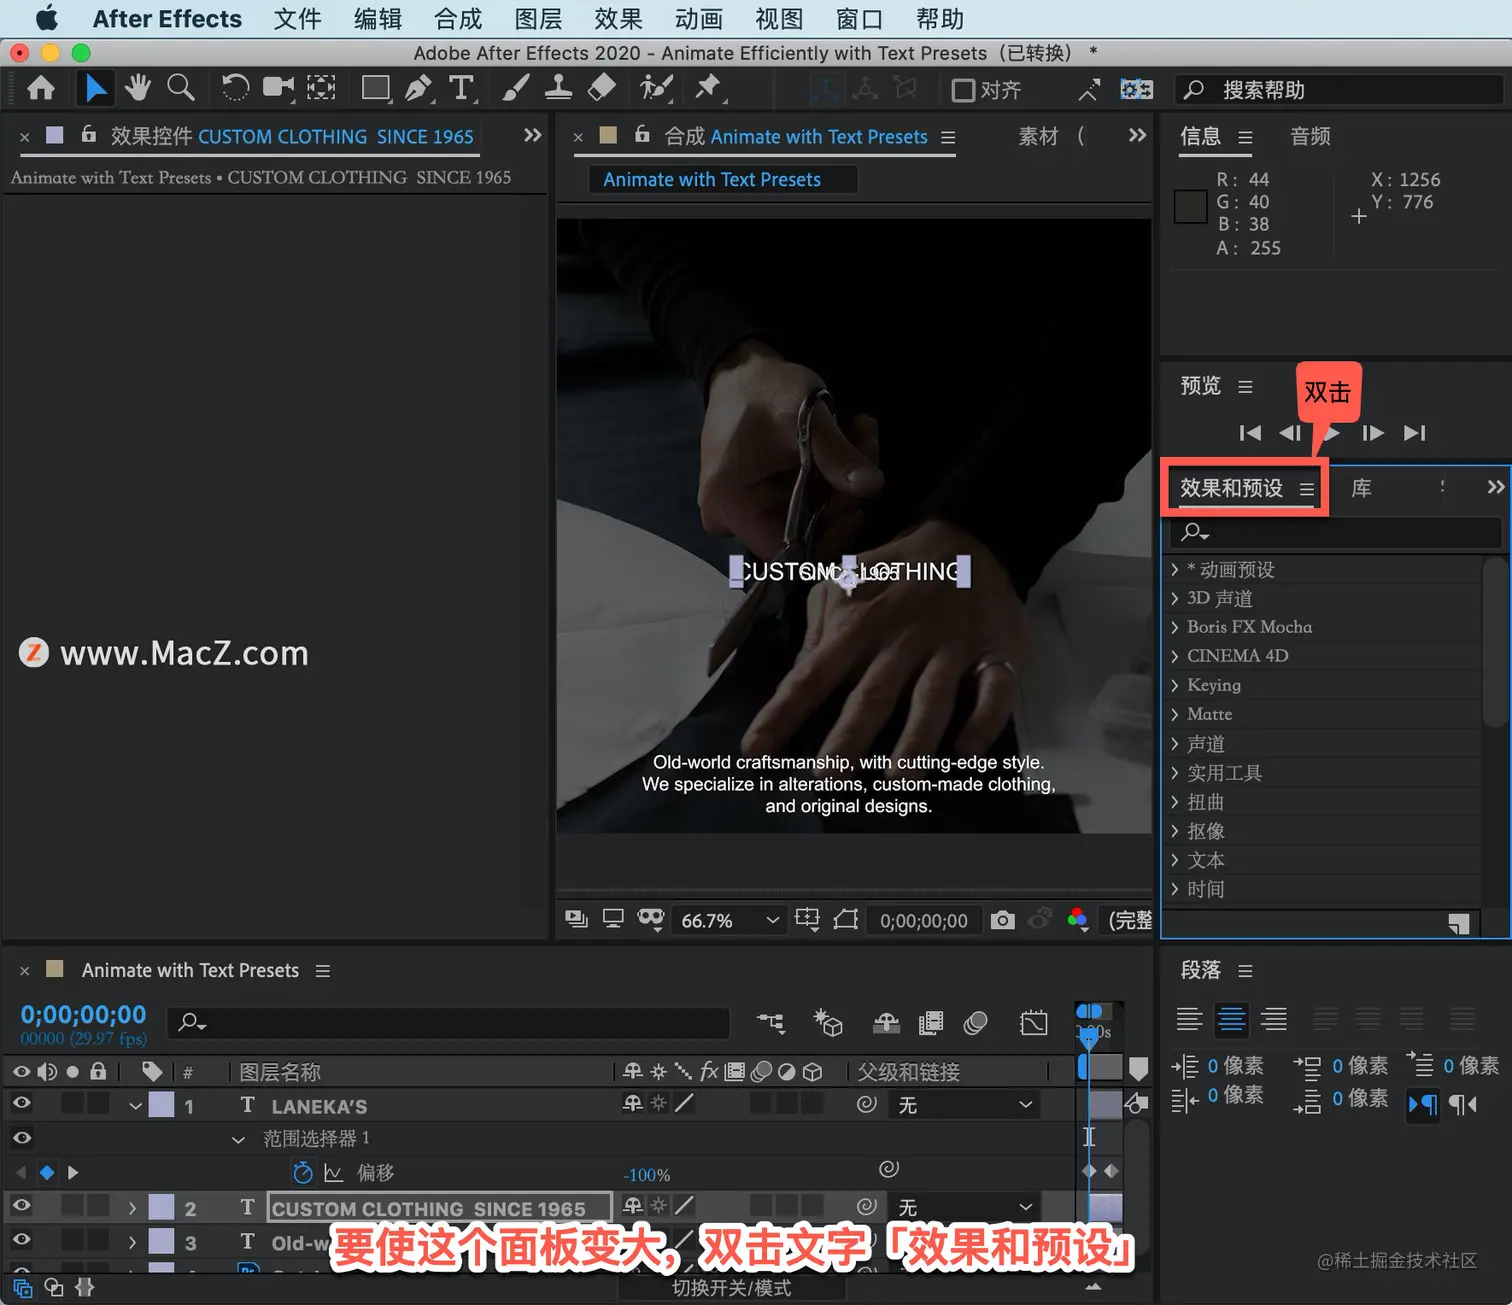Open the 窗口 menu
The width and height of the screenshot is (1512, 1305).
(x=859, y=19)
